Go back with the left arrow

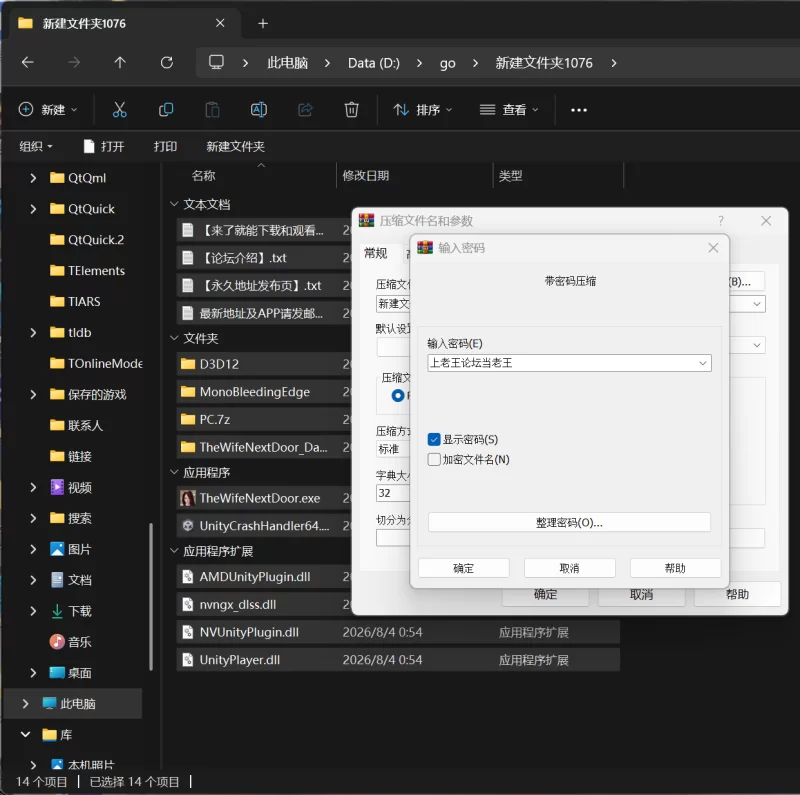28,62
